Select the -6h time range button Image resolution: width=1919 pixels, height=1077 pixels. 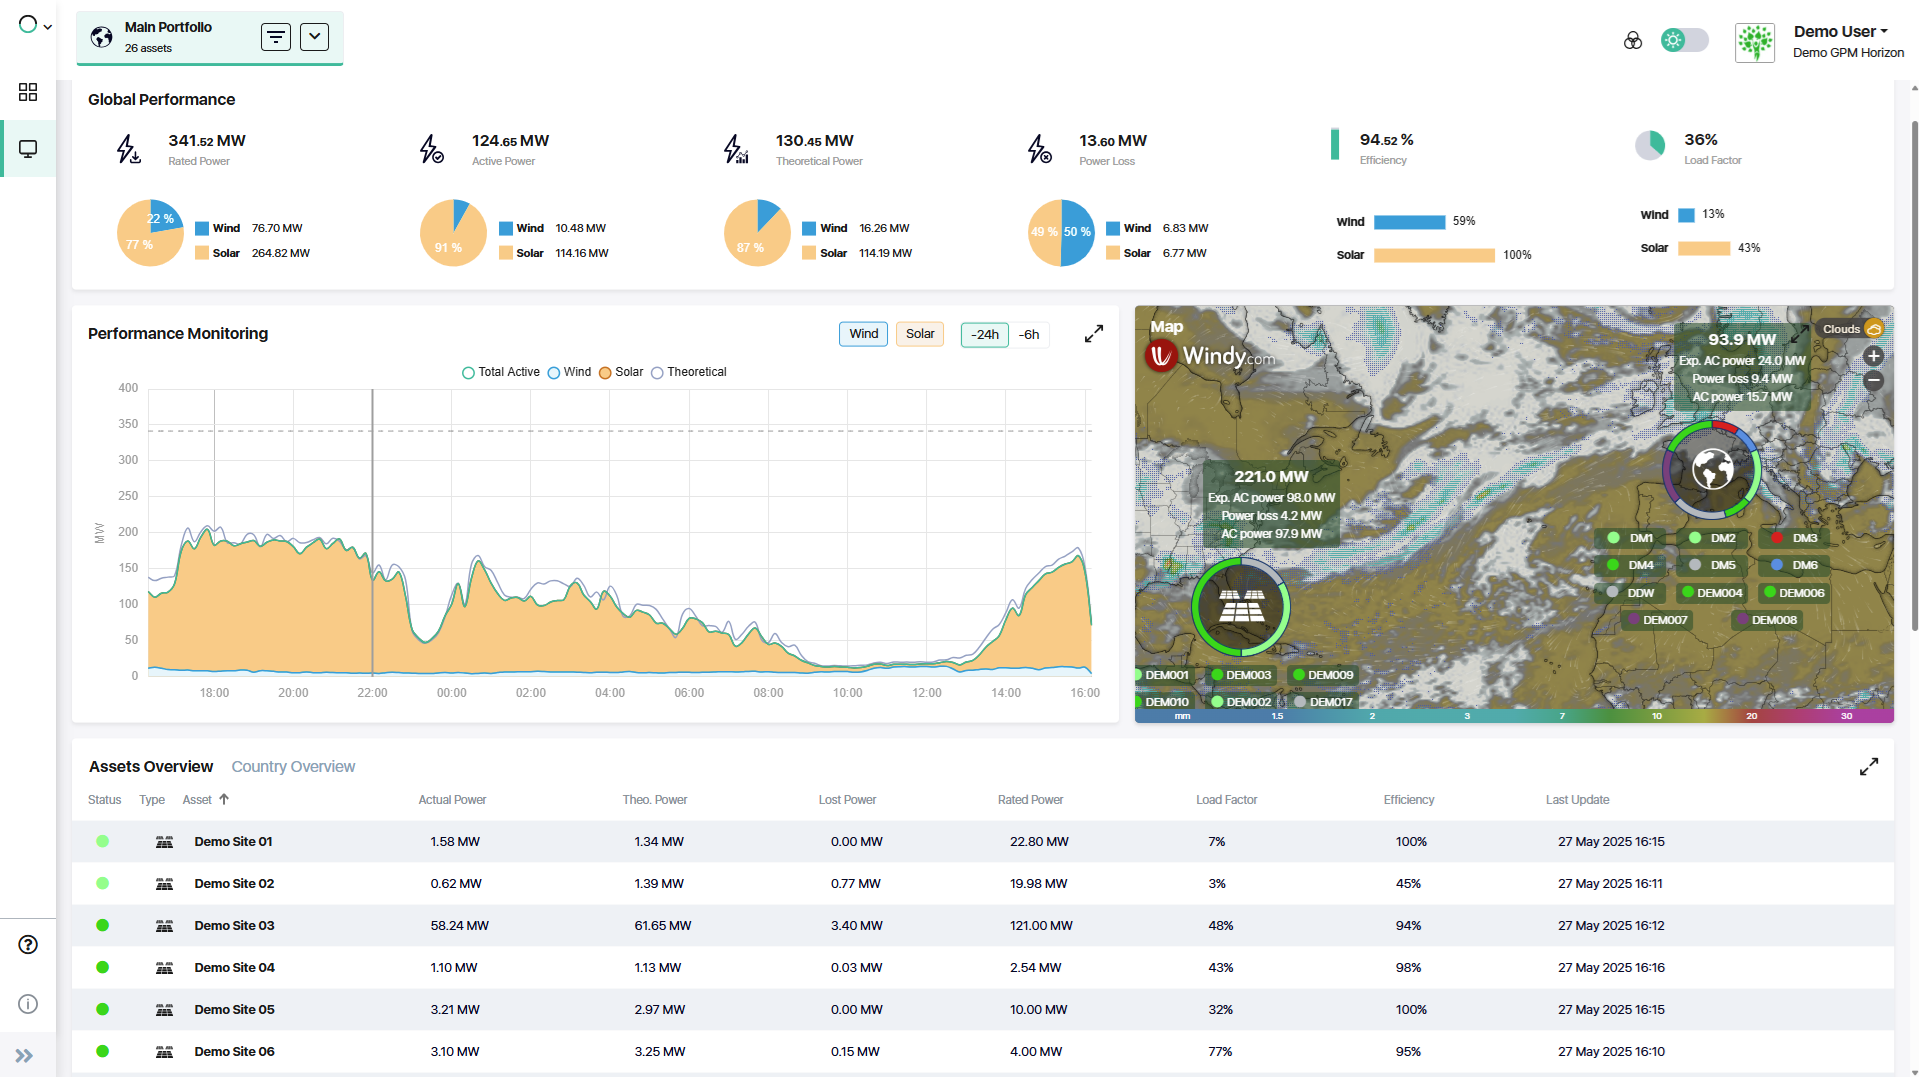[x=1029, y=334]
